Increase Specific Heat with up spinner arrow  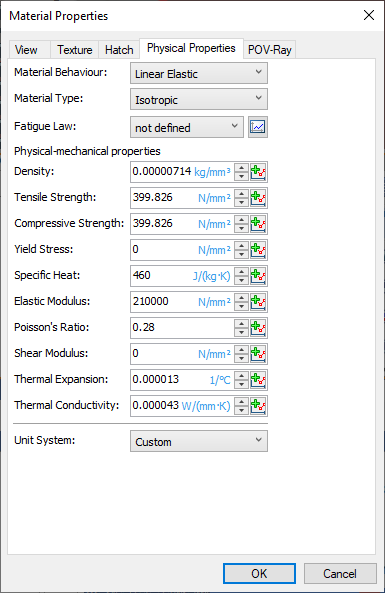coord(241,272)
